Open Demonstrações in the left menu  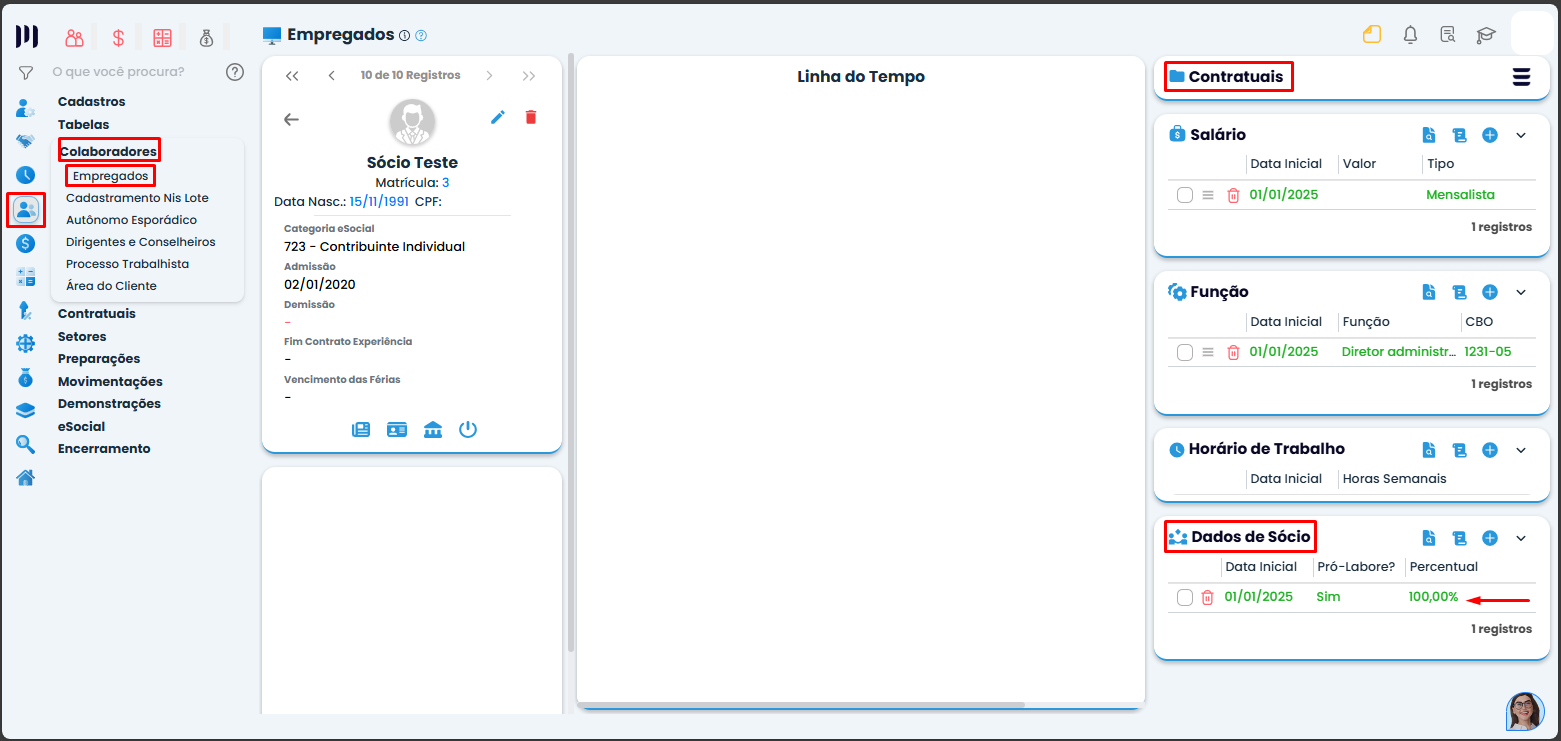(x=109, y=404)
